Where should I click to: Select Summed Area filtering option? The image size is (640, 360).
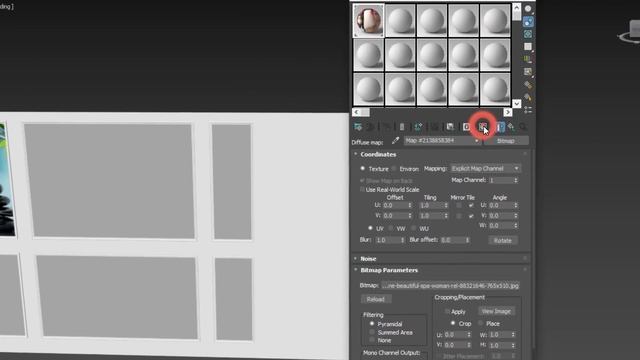click(372, 332)
